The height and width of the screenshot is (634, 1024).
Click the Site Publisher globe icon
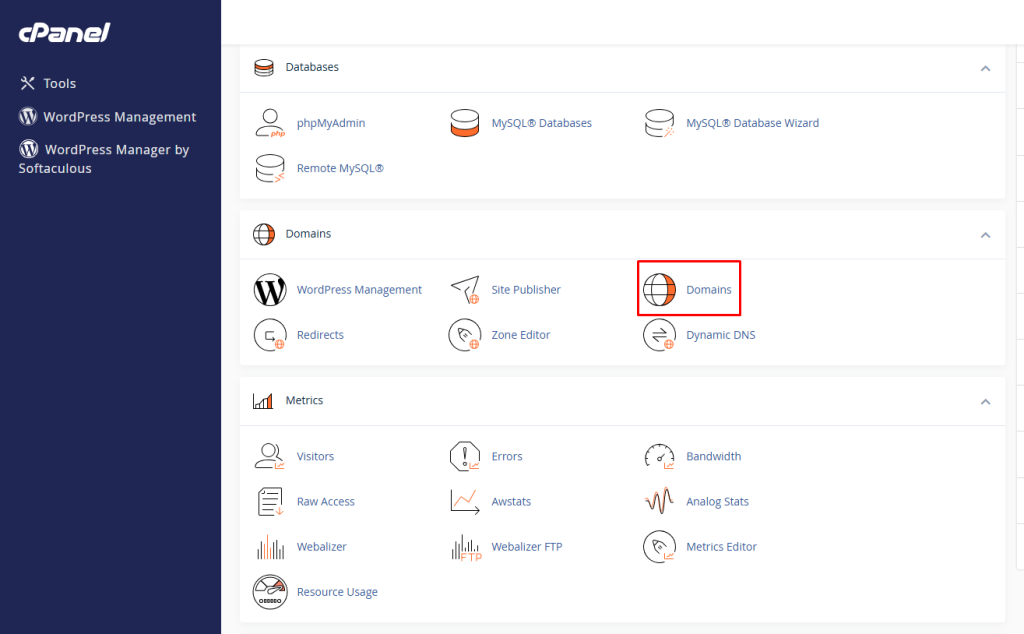coord(465,289)
